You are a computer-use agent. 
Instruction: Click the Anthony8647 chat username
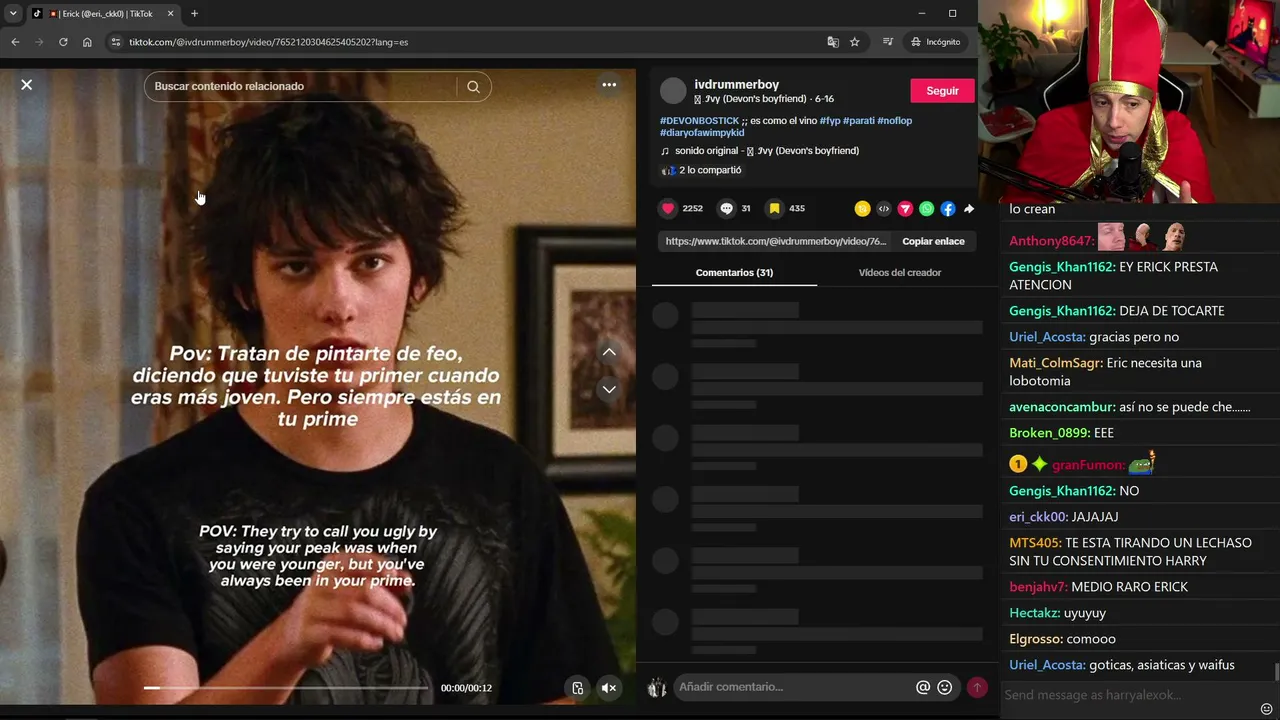point(1051,241)
